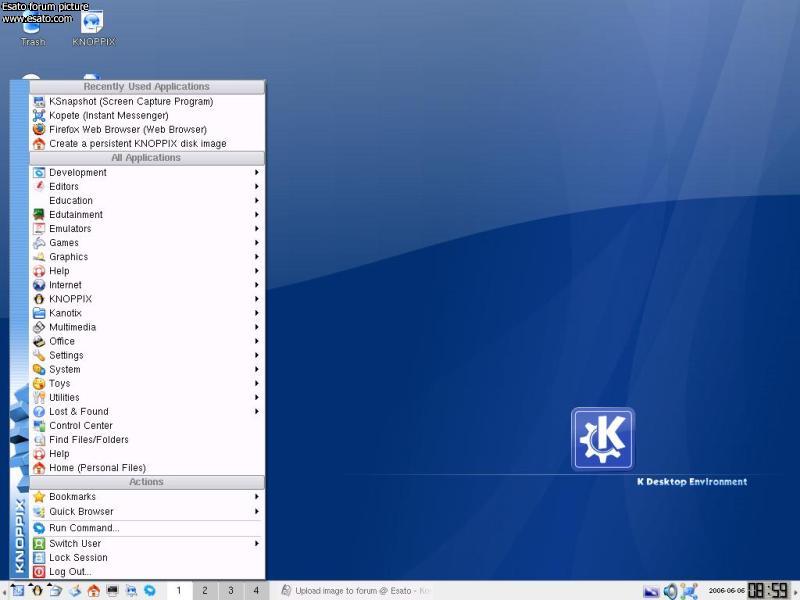The height and width of the screenshot is (600, 800).
Task: Click the date 2006-06-06 in panel
Action: point(727,591)
